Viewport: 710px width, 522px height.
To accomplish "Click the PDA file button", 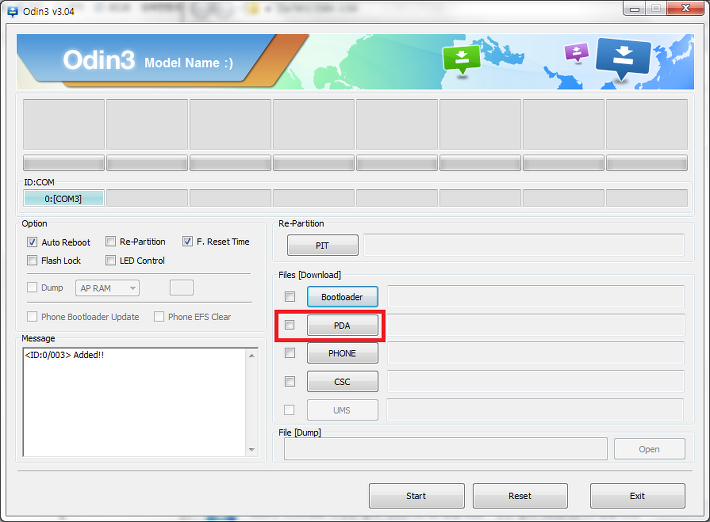I will (x=342, y=326).
